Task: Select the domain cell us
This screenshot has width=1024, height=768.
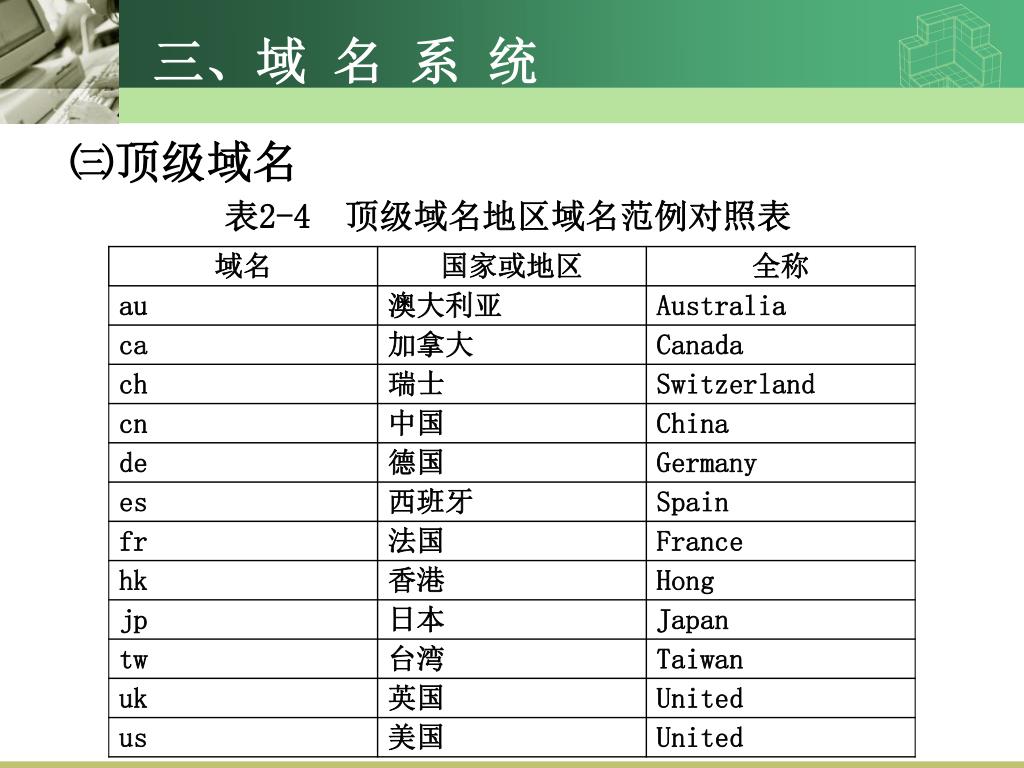Action: 243,737
